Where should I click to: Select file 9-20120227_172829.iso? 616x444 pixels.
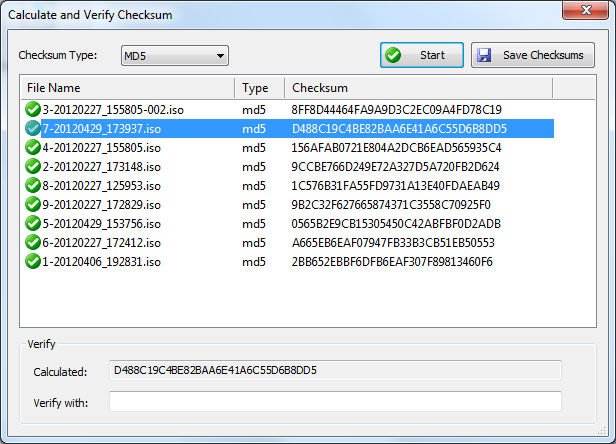[102, 205]
